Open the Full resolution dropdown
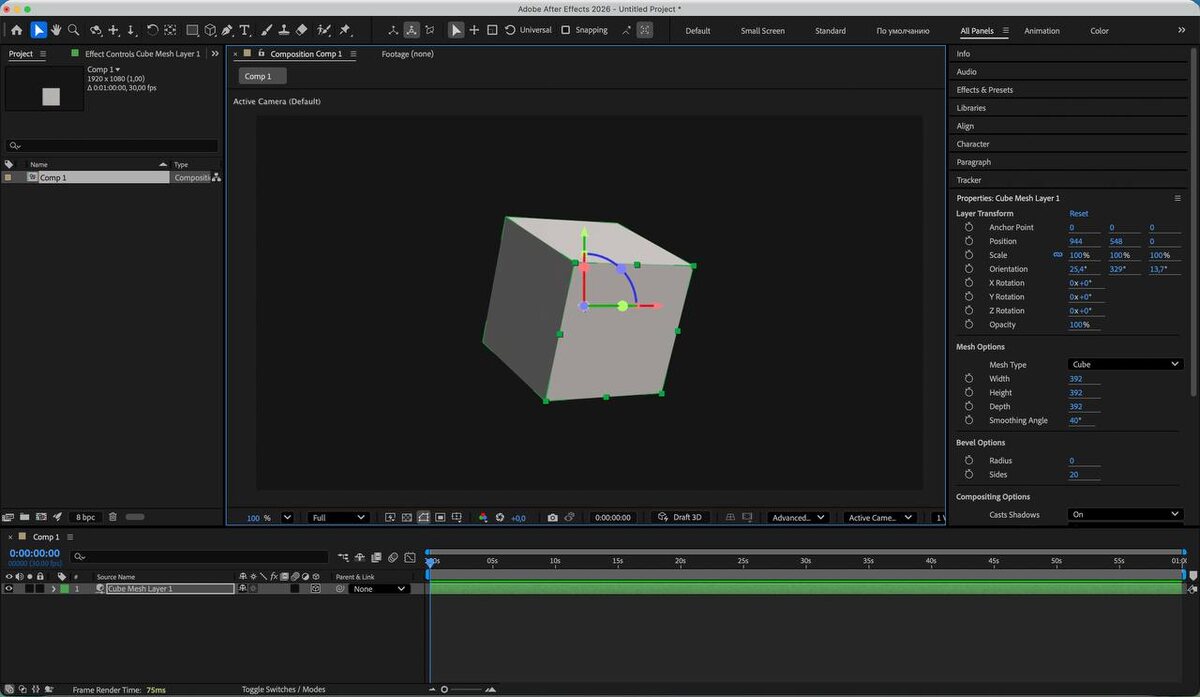Screen dimensions: 1200x697 coord(338,518)
